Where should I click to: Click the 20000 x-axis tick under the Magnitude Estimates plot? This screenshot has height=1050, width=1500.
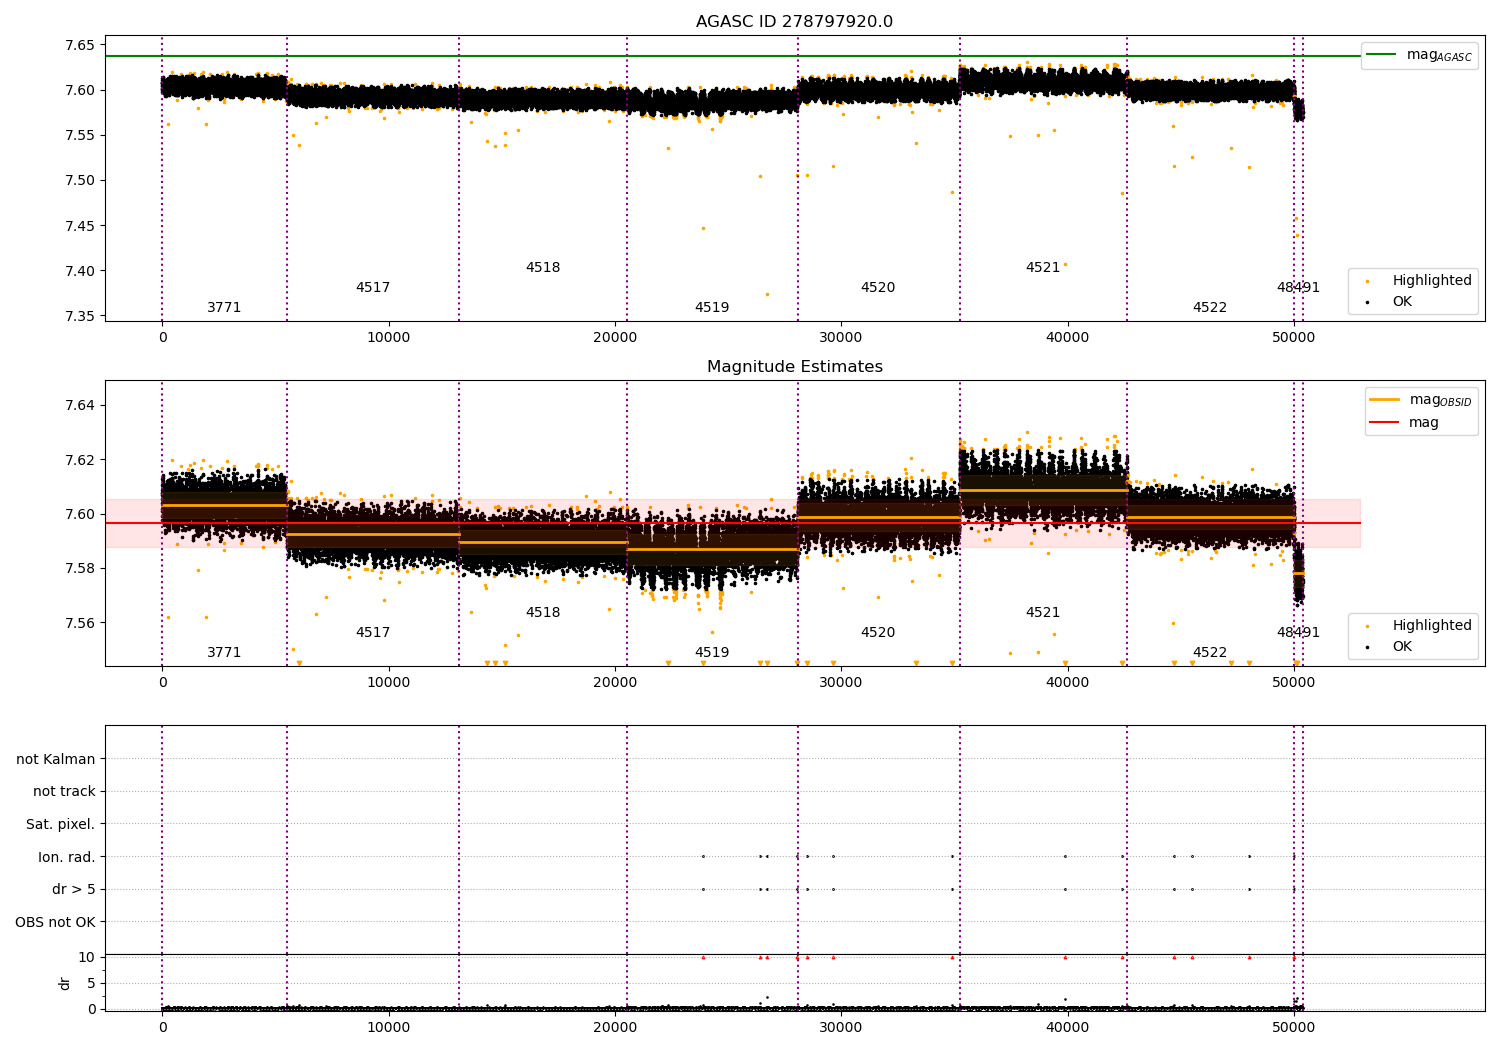(615, 683)
